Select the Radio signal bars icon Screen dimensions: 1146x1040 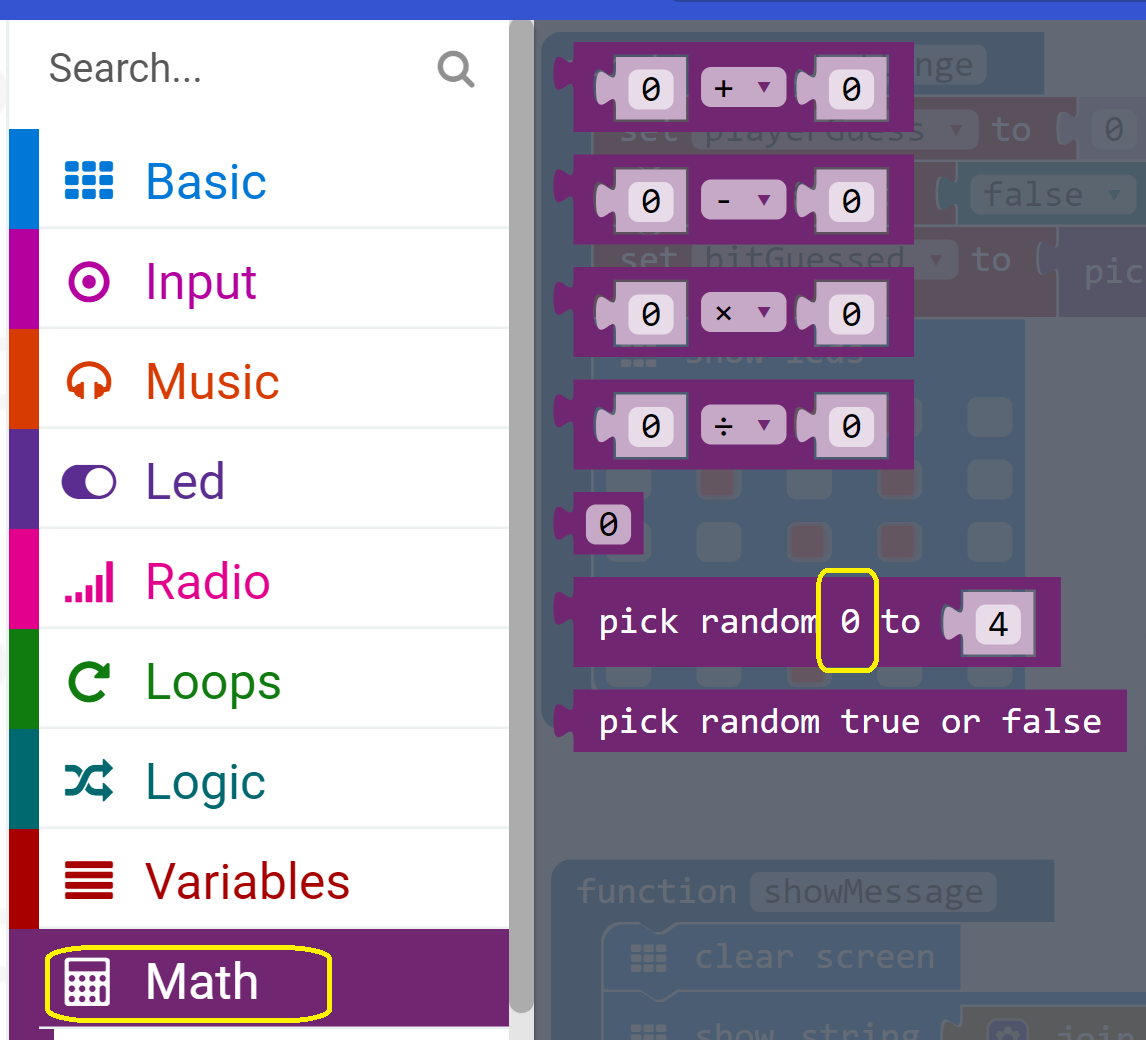point(90,581)
